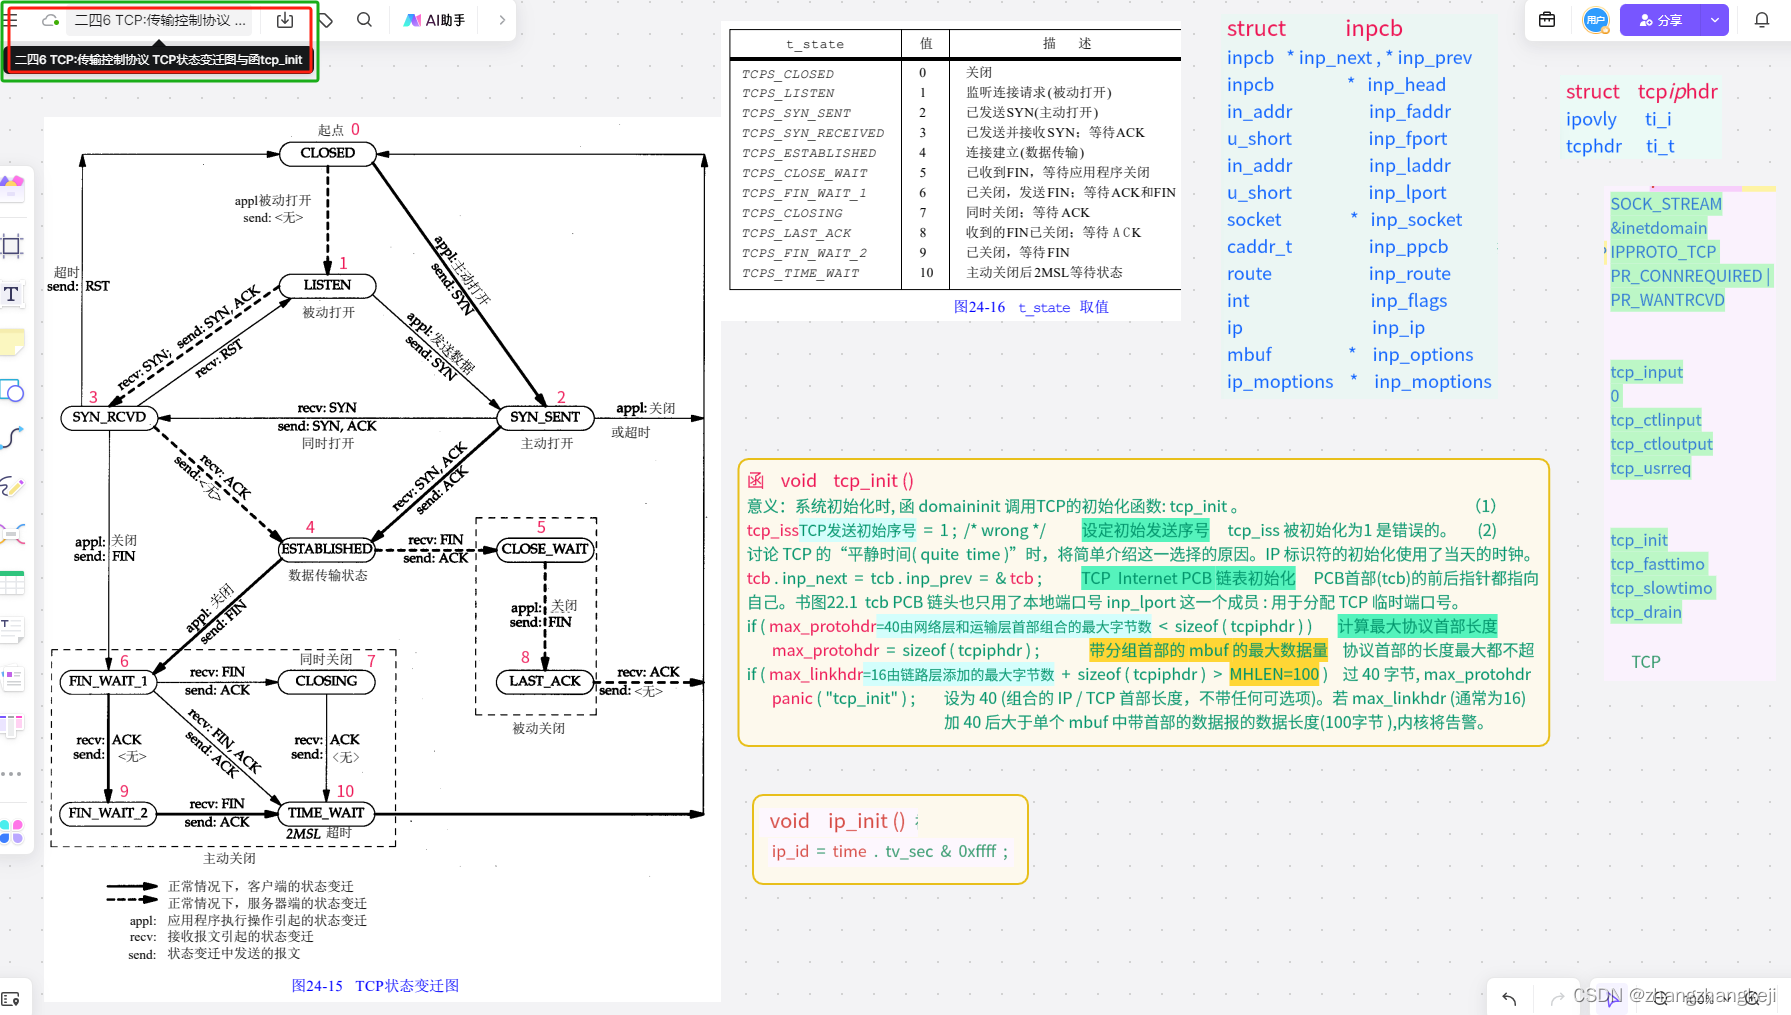1791x1015 pixels.
Task: Click the export/download file icon
Action: point(285,20)
